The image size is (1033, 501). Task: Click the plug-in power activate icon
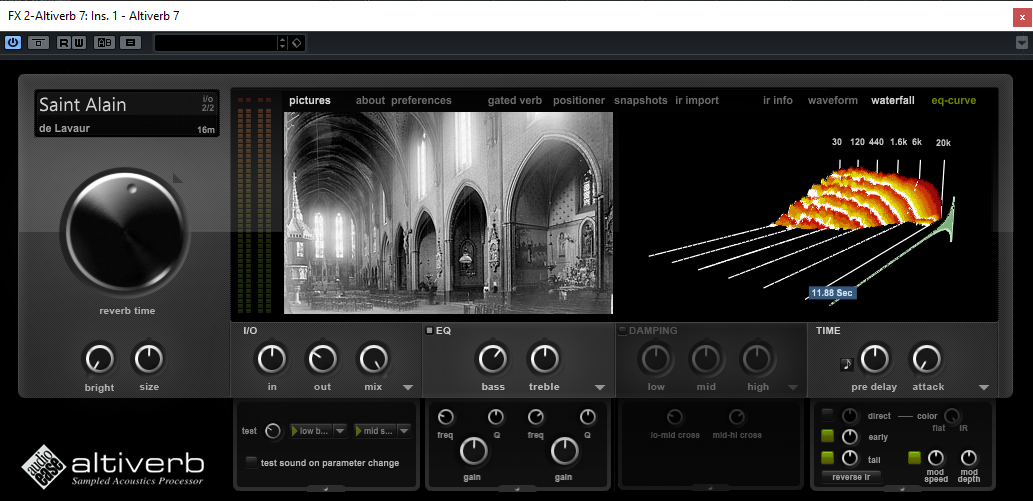click(x=13, y=43)
